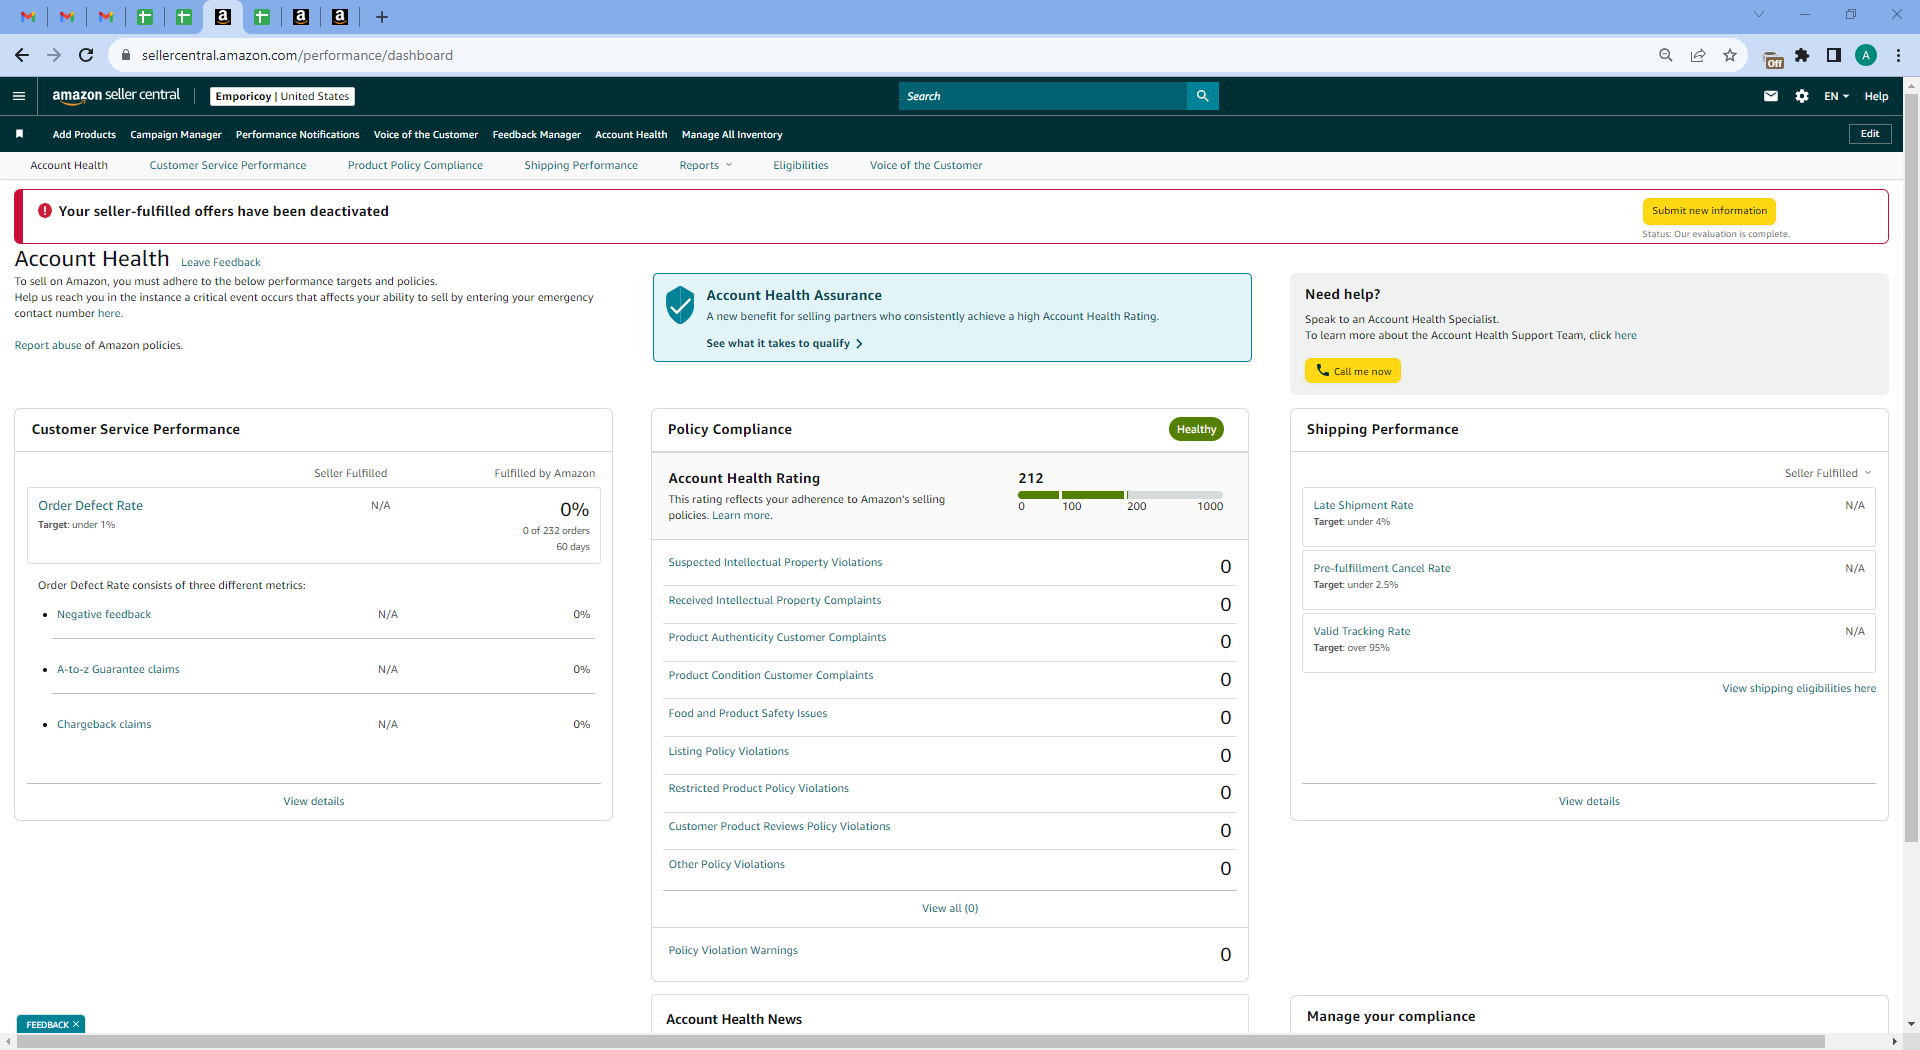The width and height of the screenshot is (1920, 1050).
Task: Click View all (0) policy violations
Action: click(x=950, y=908)
